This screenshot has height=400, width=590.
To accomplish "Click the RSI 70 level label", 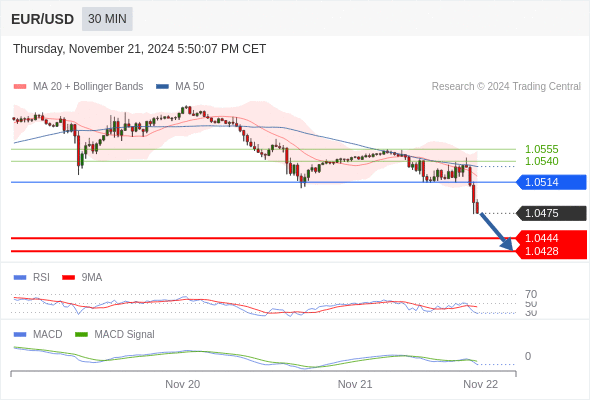I will (x=531, y=294).
